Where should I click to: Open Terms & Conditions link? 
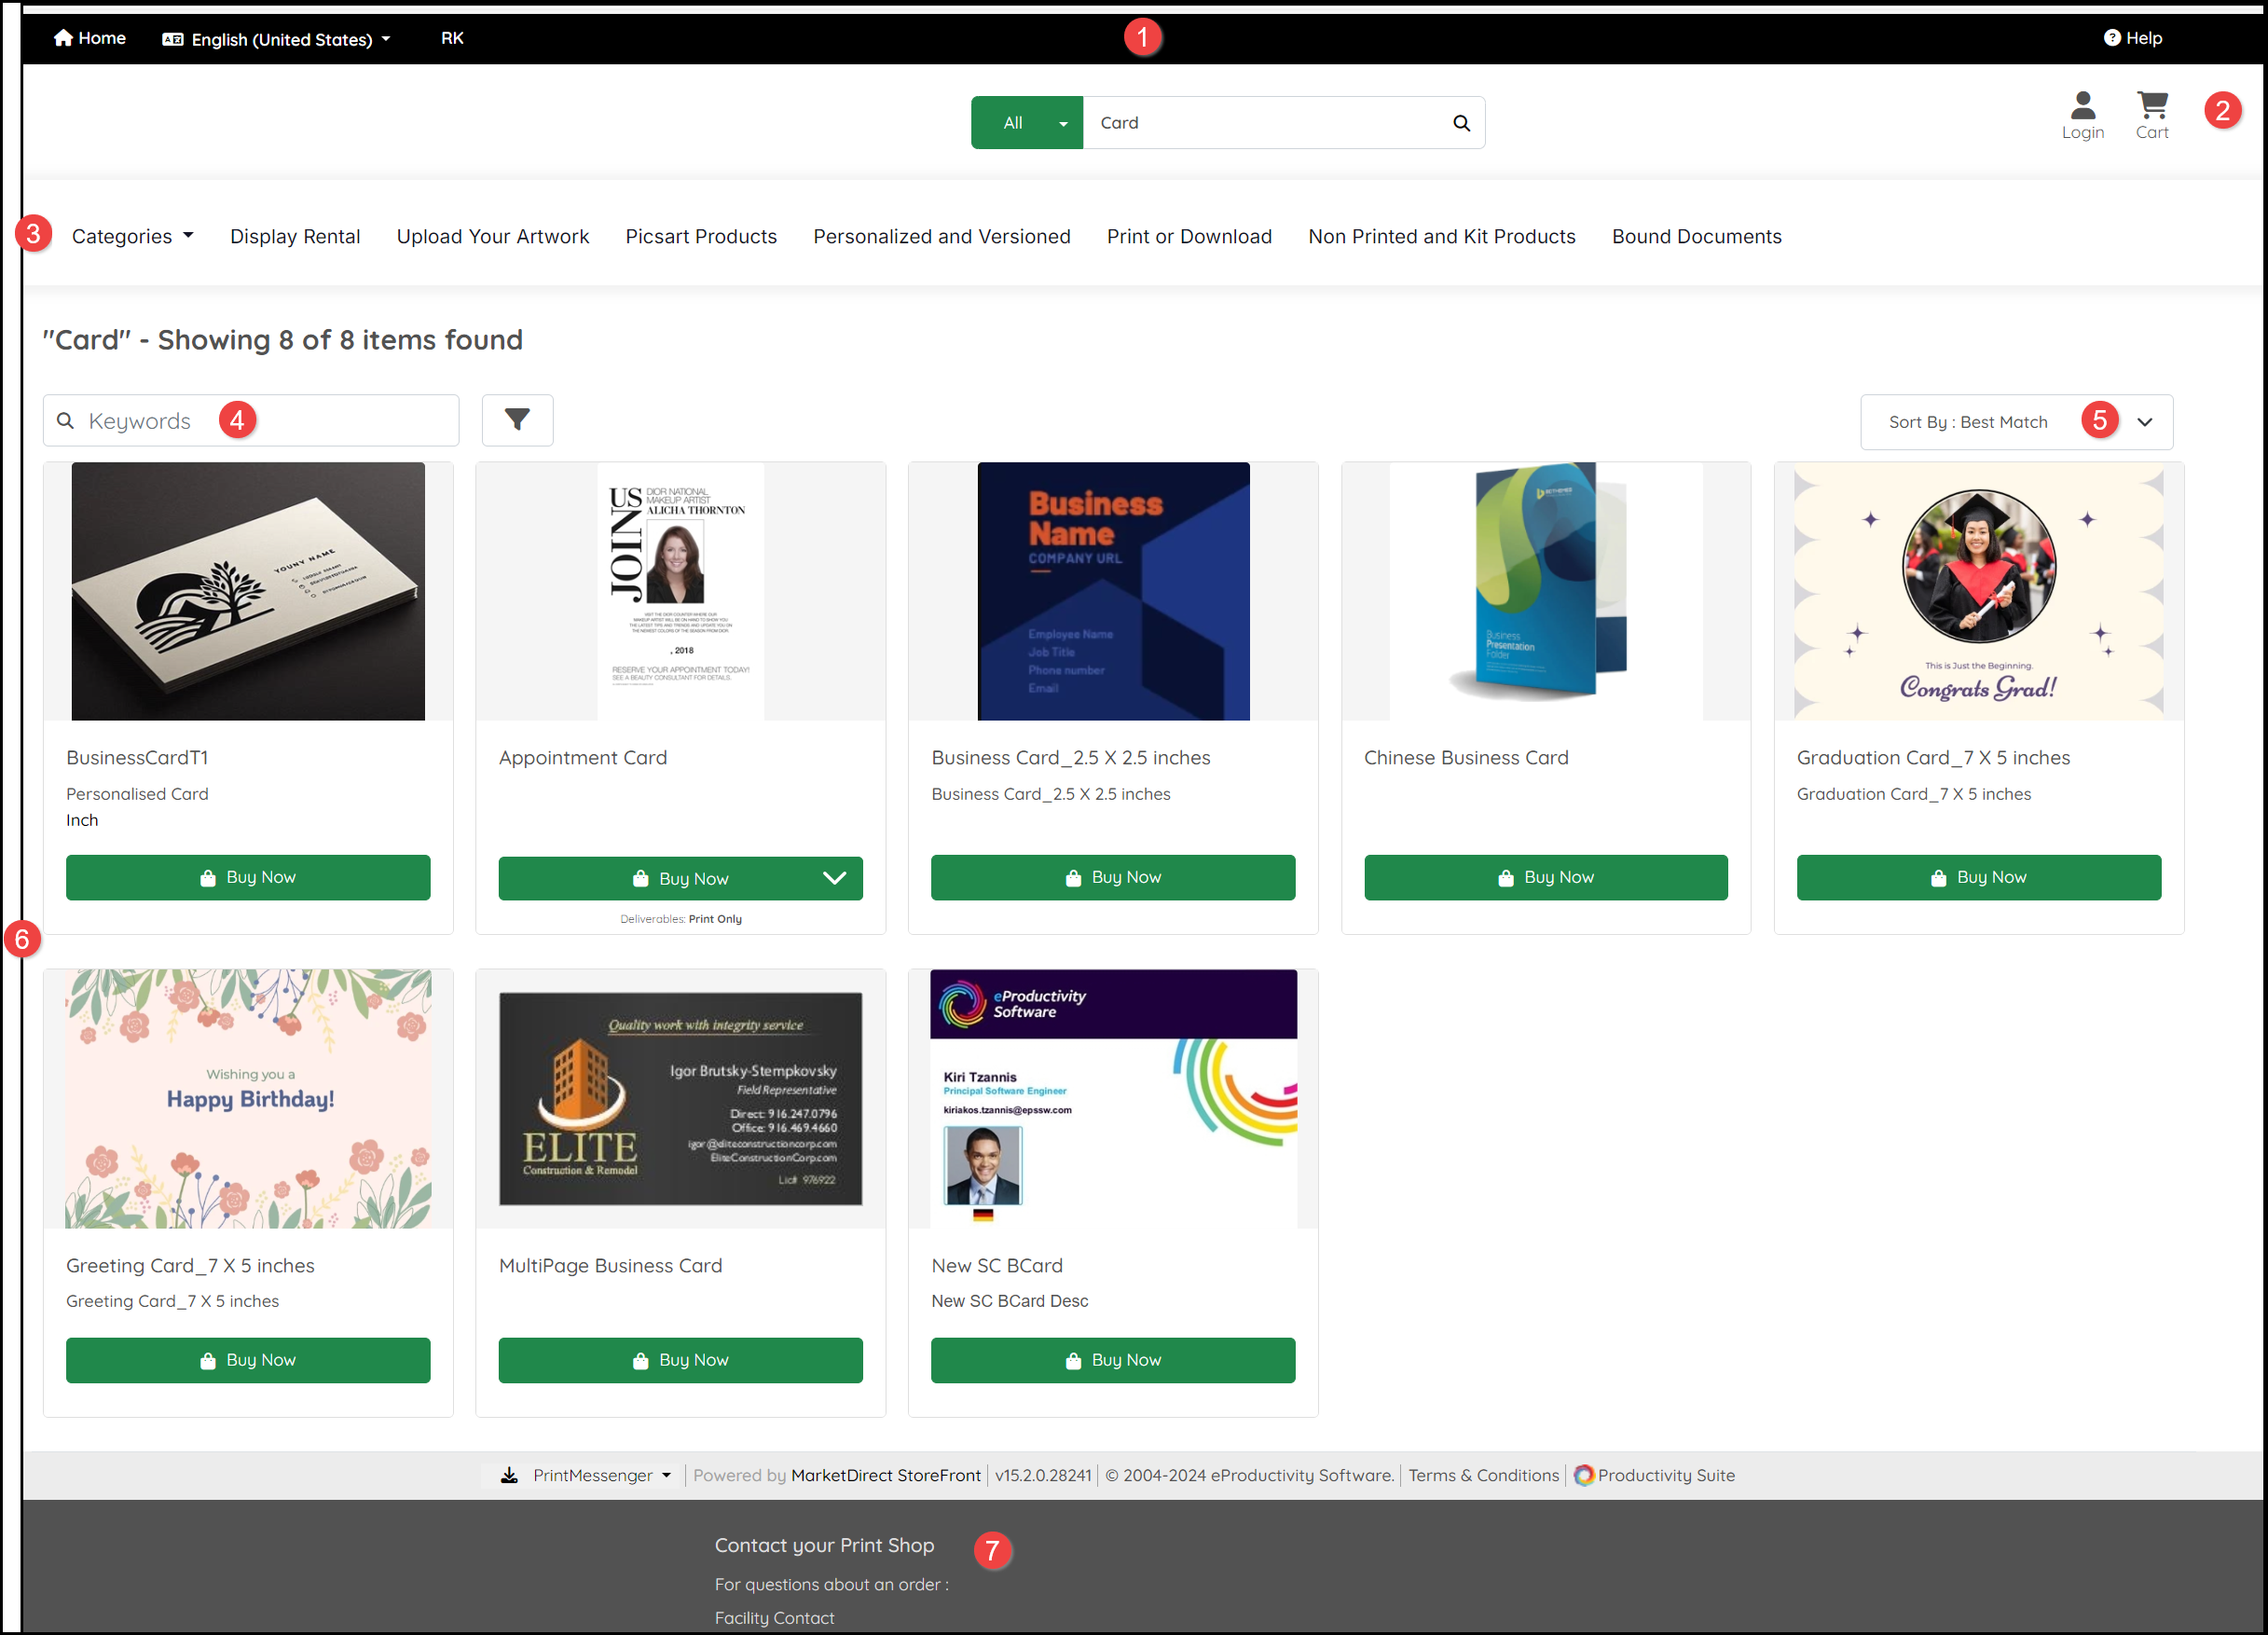point(1483,1475)
